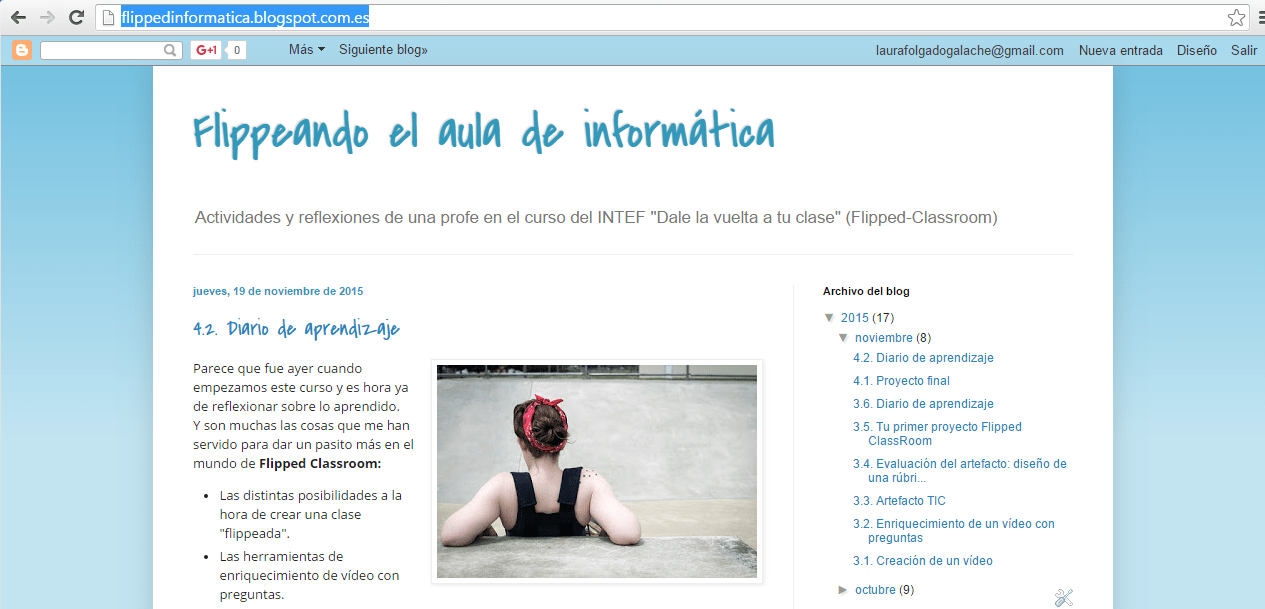Click the G+1 count bubble showing 0
1265x609 pixels.
tap(236, 50)
